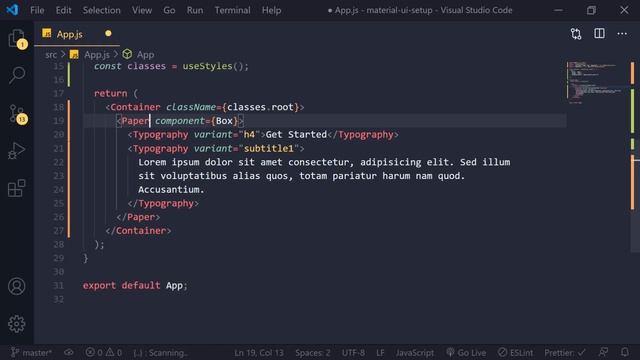Viewport: 640px width, 360px height.
Task: Click the VS Code logo icon
Action: click(x=12, y=9)
